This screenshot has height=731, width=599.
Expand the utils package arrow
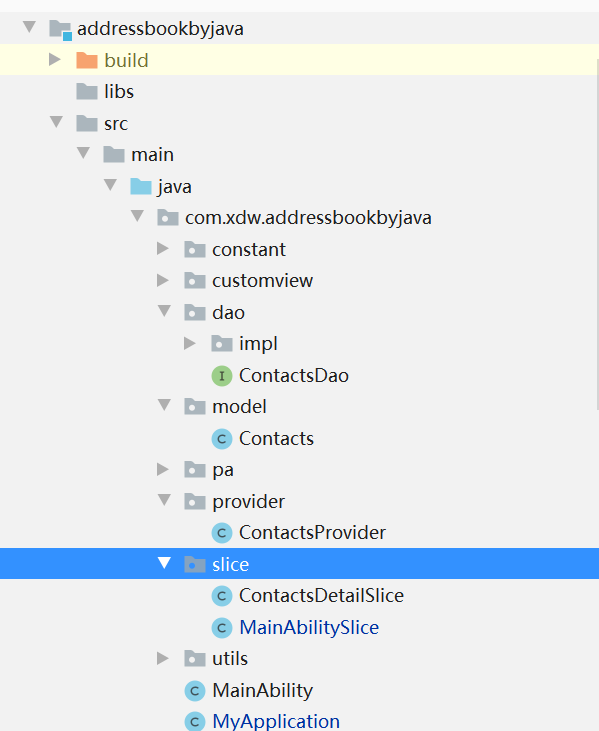coord(163,658)
